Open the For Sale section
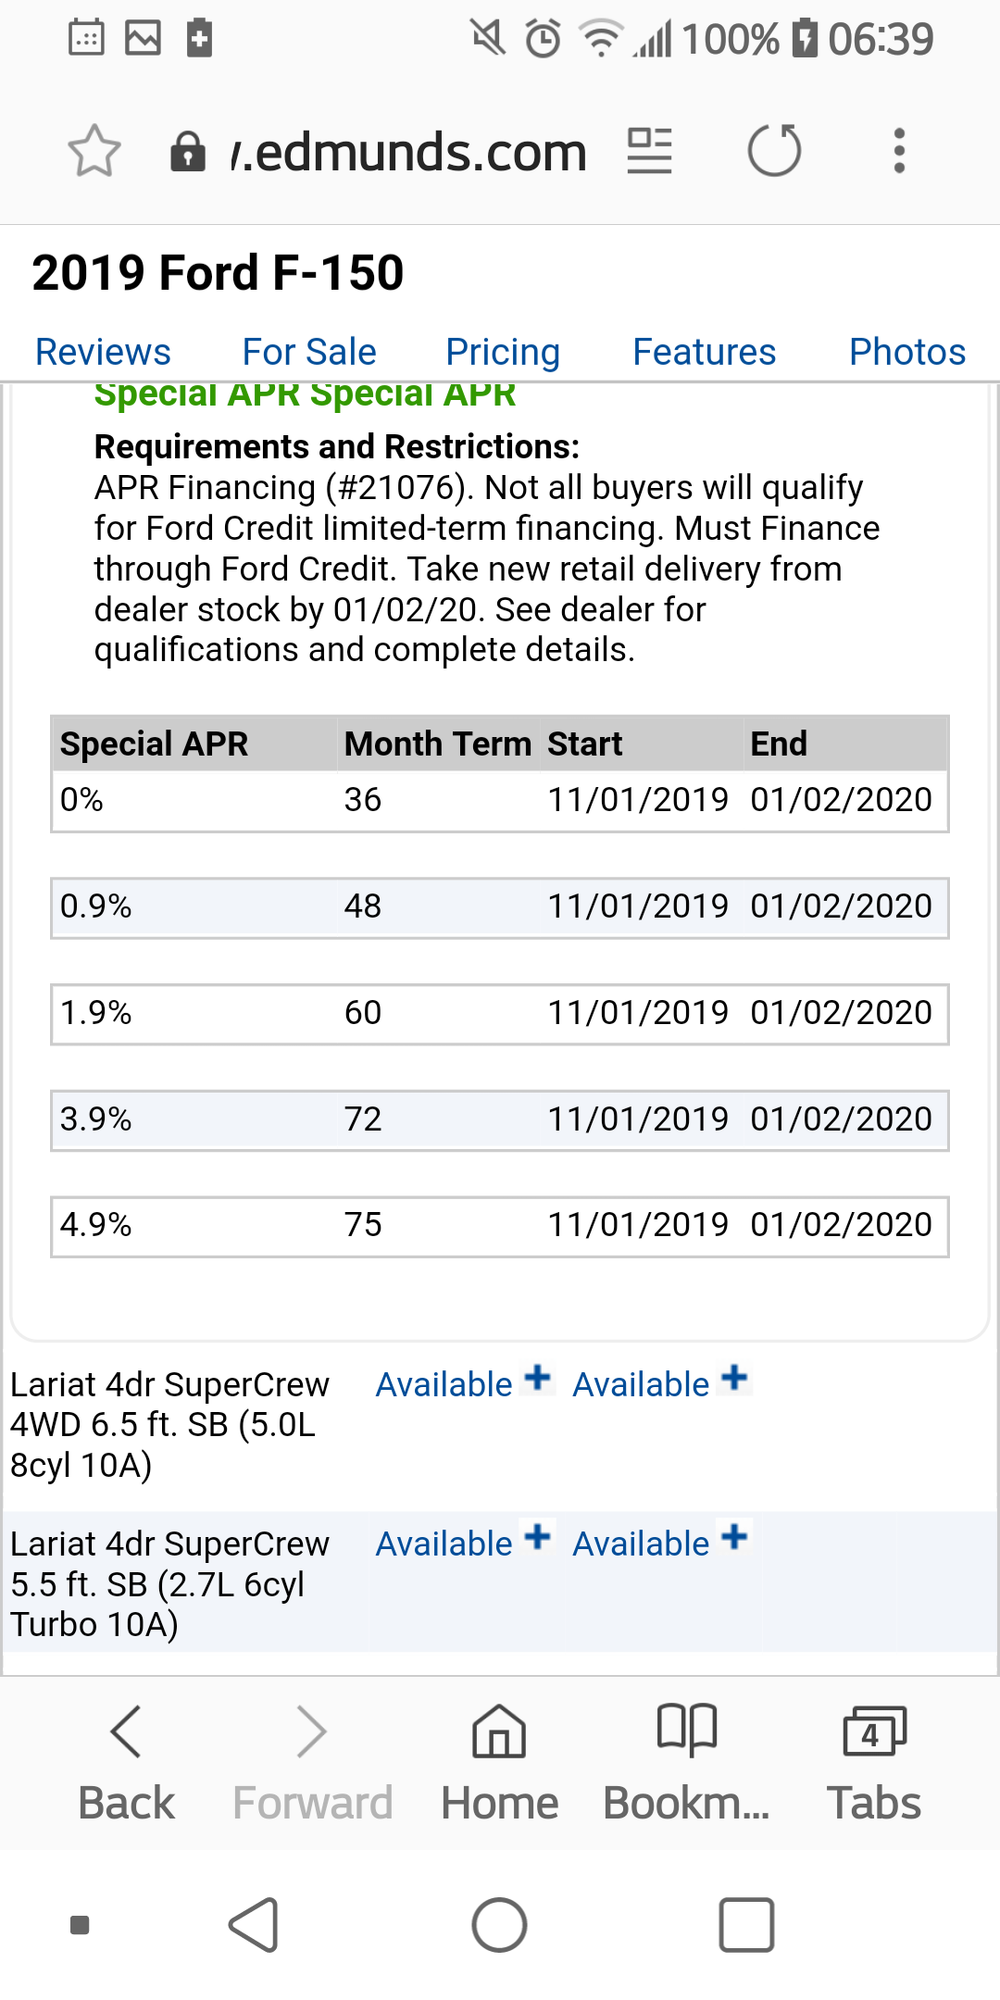 (x=309, y=352)
